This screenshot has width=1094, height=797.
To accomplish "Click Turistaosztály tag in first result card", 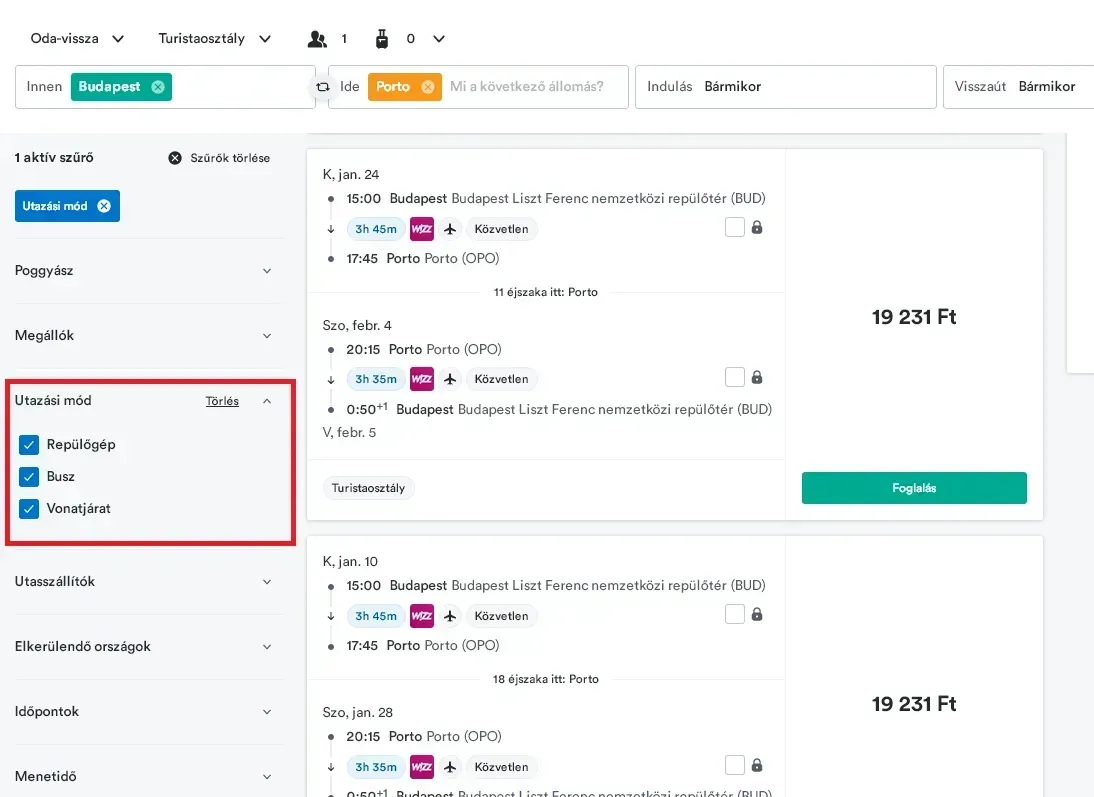I will pos(368,488).
